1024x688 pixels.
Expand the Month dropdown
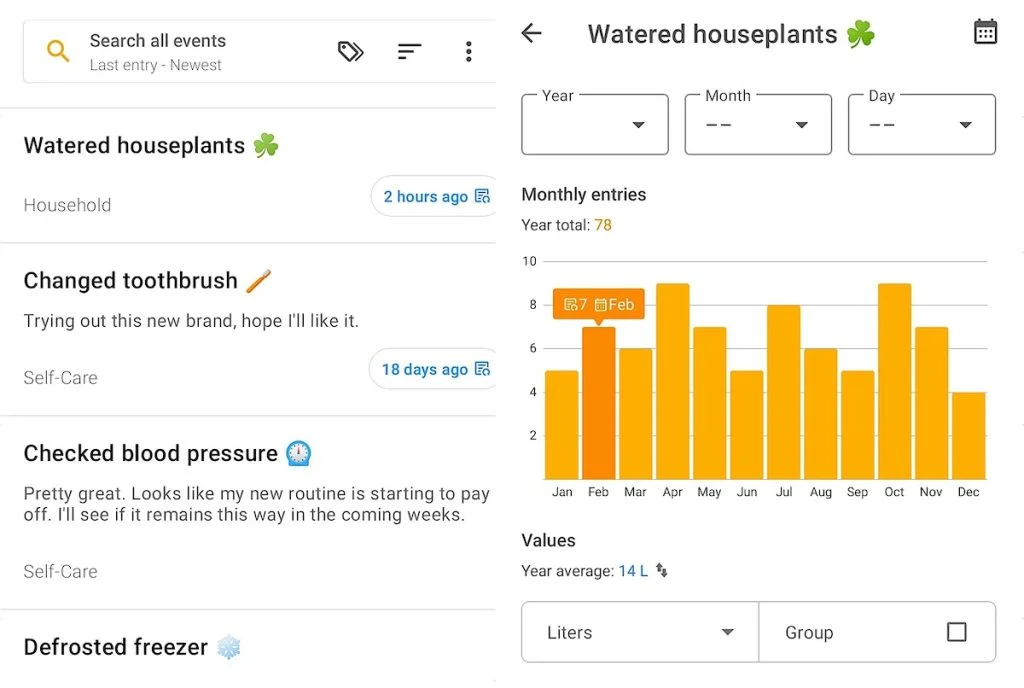(758, 125)
